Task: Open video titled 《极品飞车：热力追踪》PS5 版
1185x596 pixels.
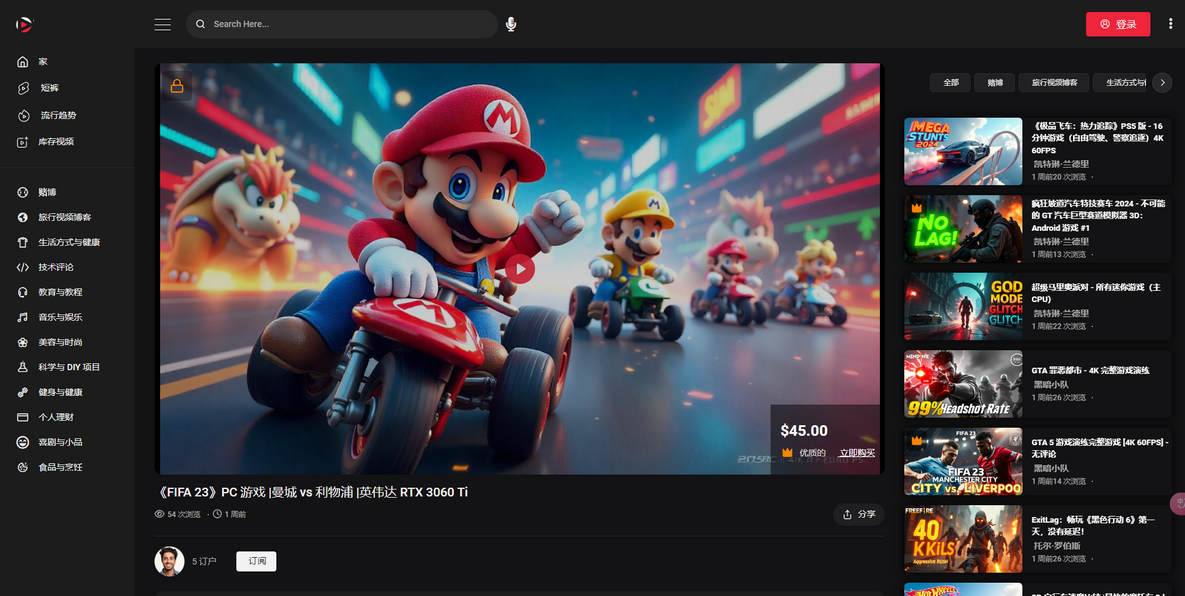Action: 1097,138
